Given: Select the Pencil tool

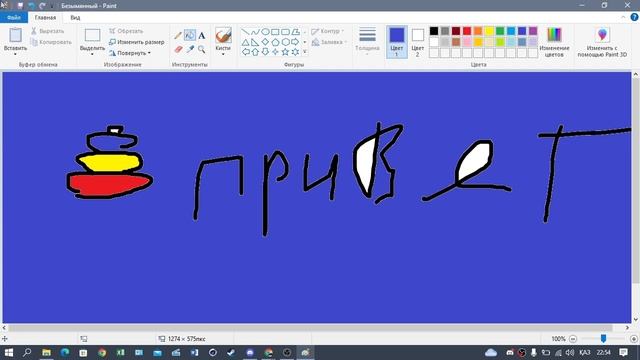Looking at the screenshot, I should (178, 36).
